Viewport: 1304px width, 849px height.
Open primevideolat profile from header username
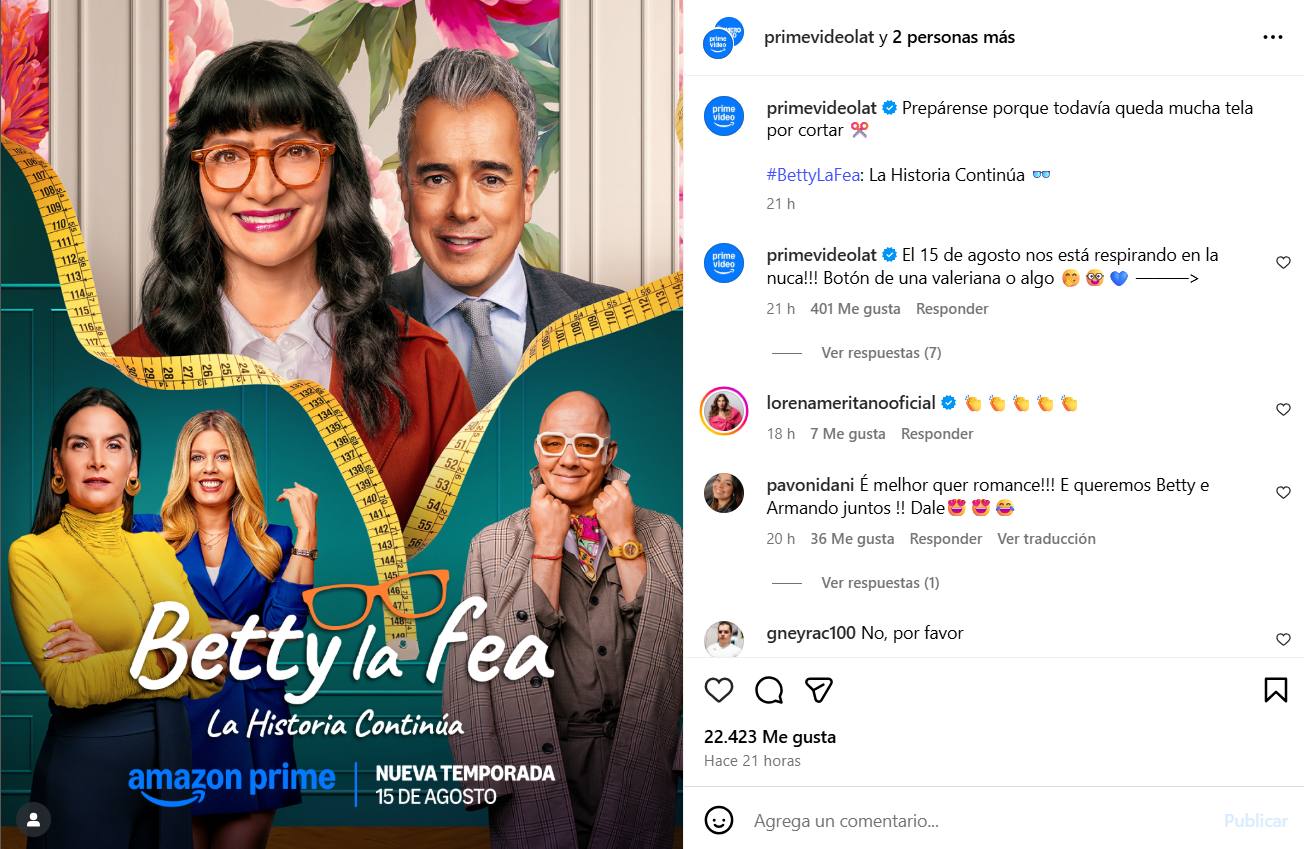[819, 38]
